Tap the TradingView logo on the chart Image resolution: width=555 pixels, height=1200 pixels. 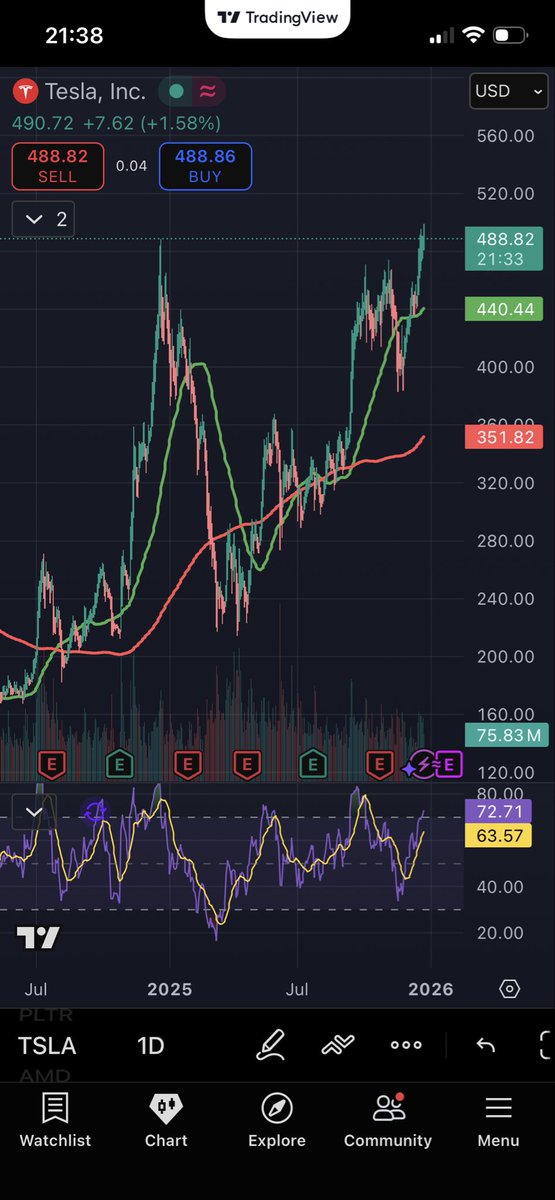coord(38,938)
